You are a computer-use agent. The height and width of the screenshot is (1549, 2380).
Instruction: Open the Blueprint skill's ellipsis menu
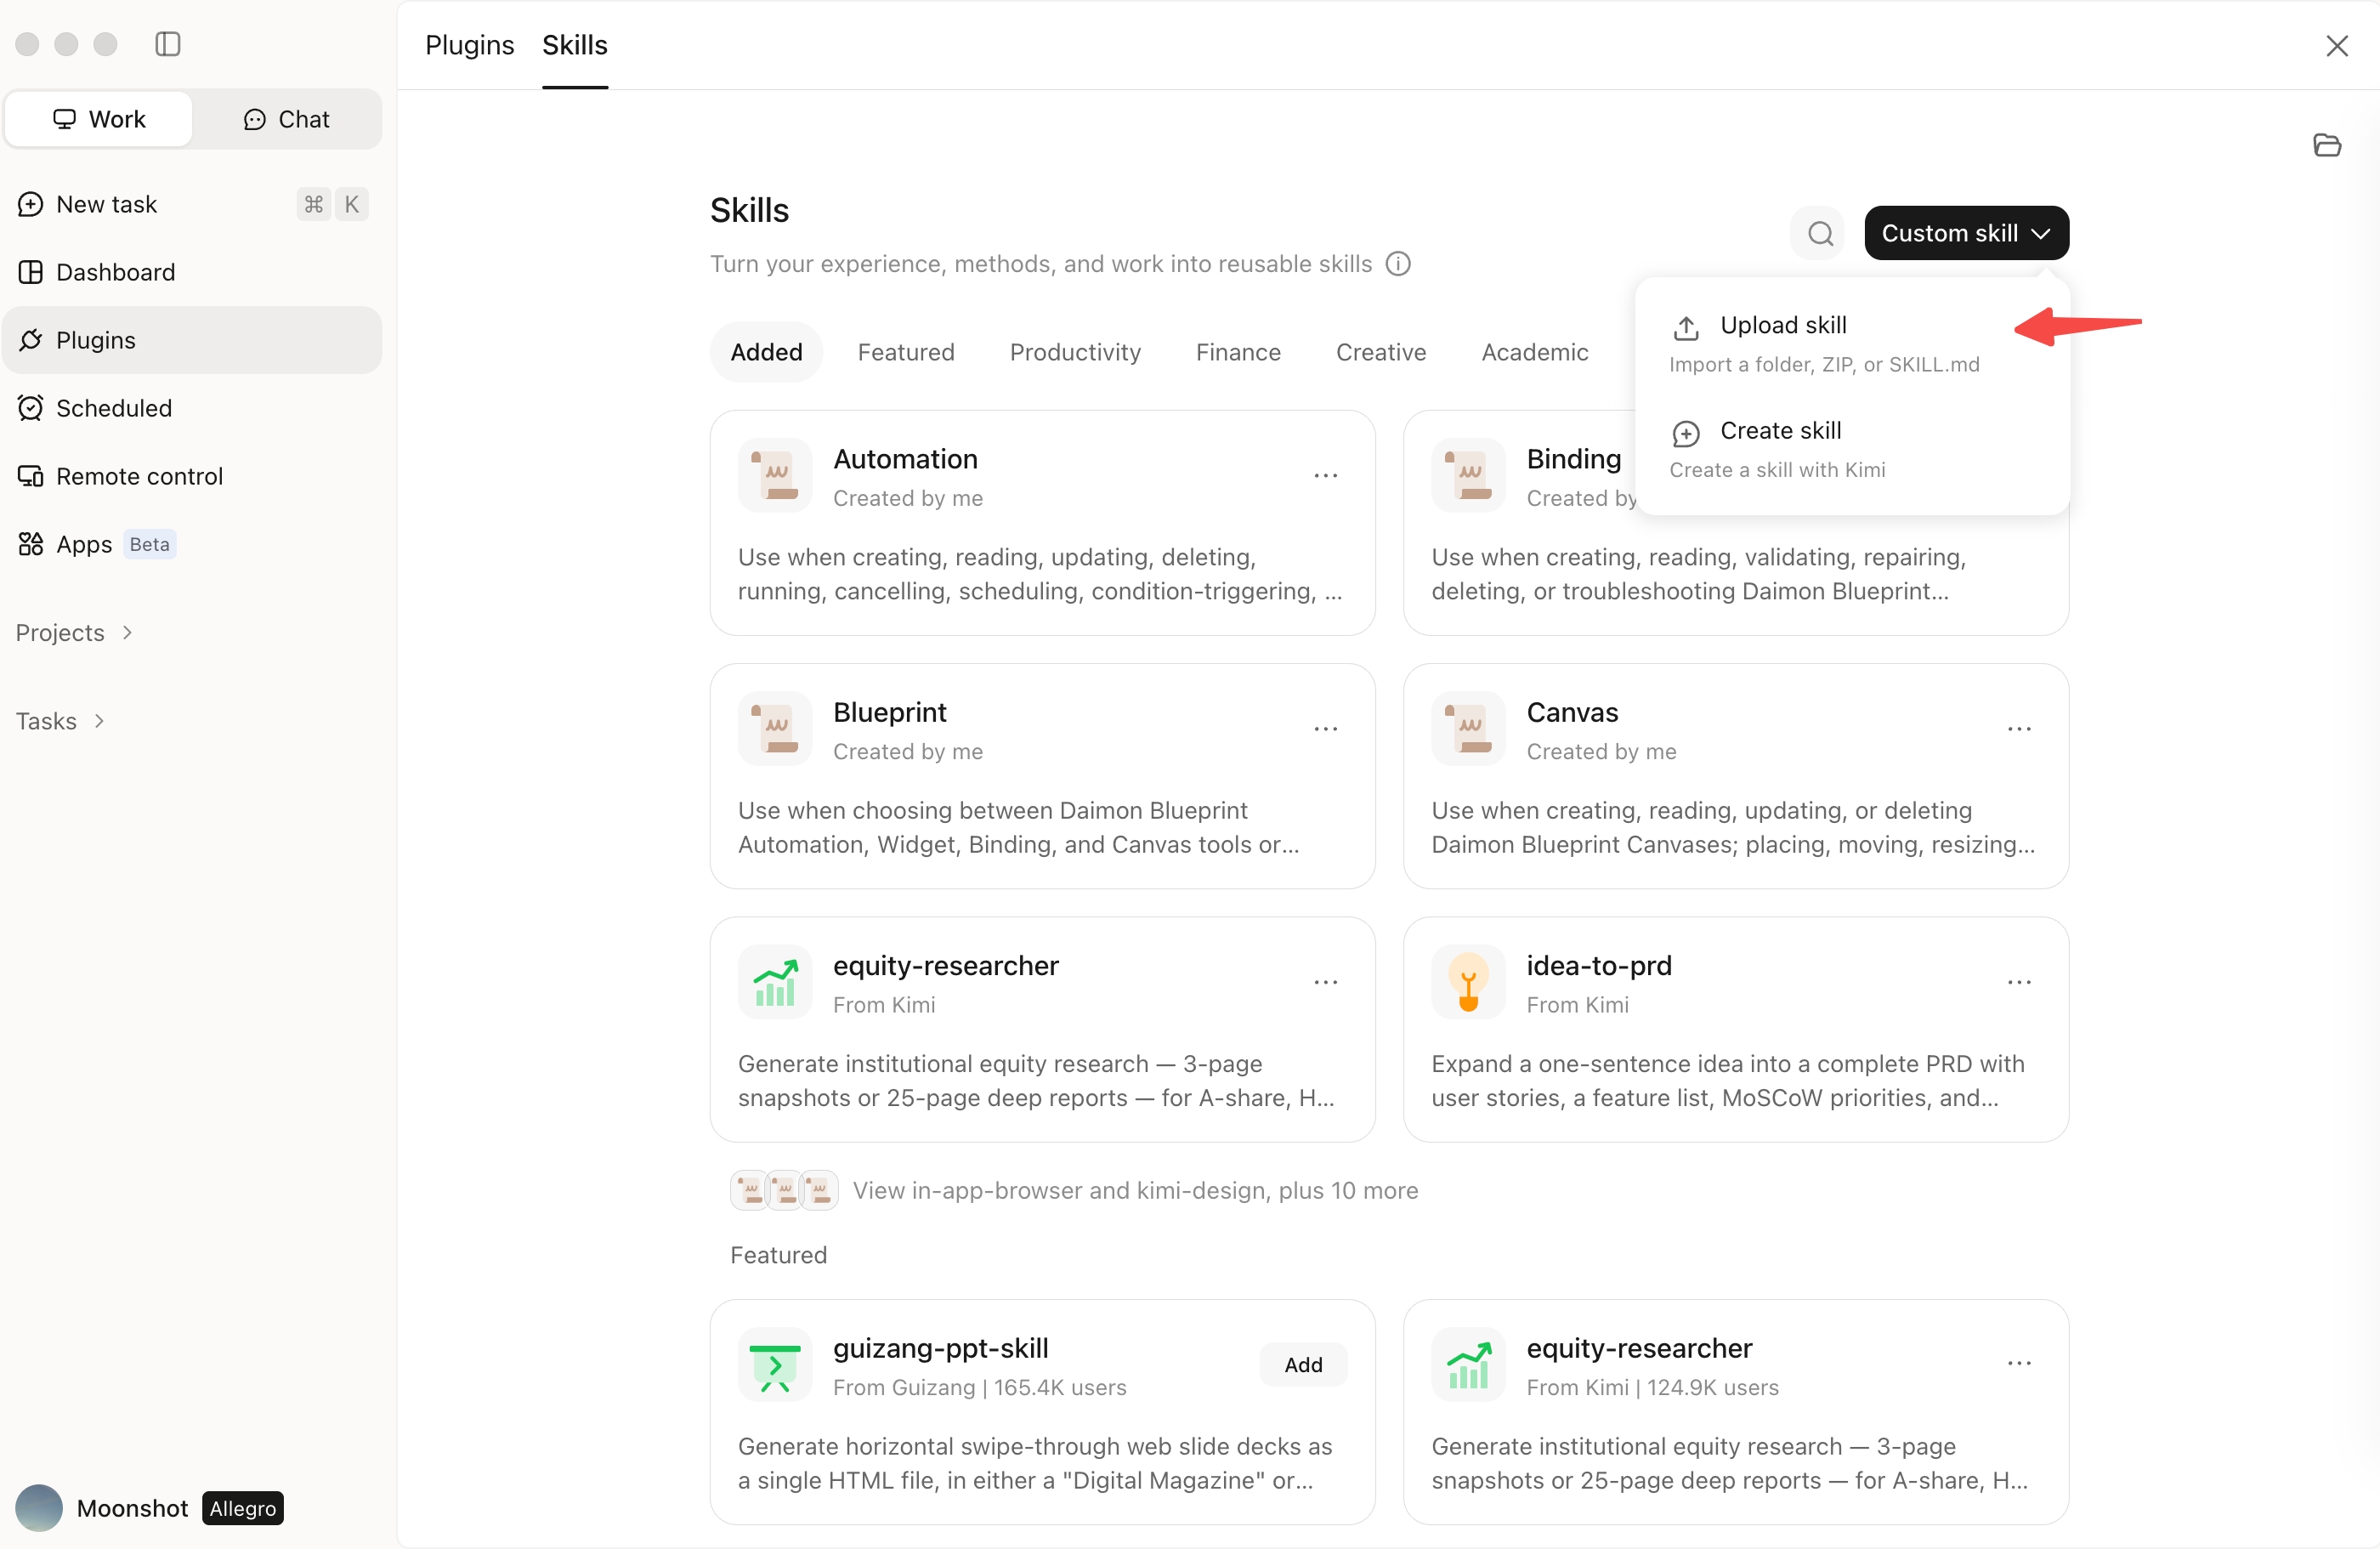pos(1325,729)
